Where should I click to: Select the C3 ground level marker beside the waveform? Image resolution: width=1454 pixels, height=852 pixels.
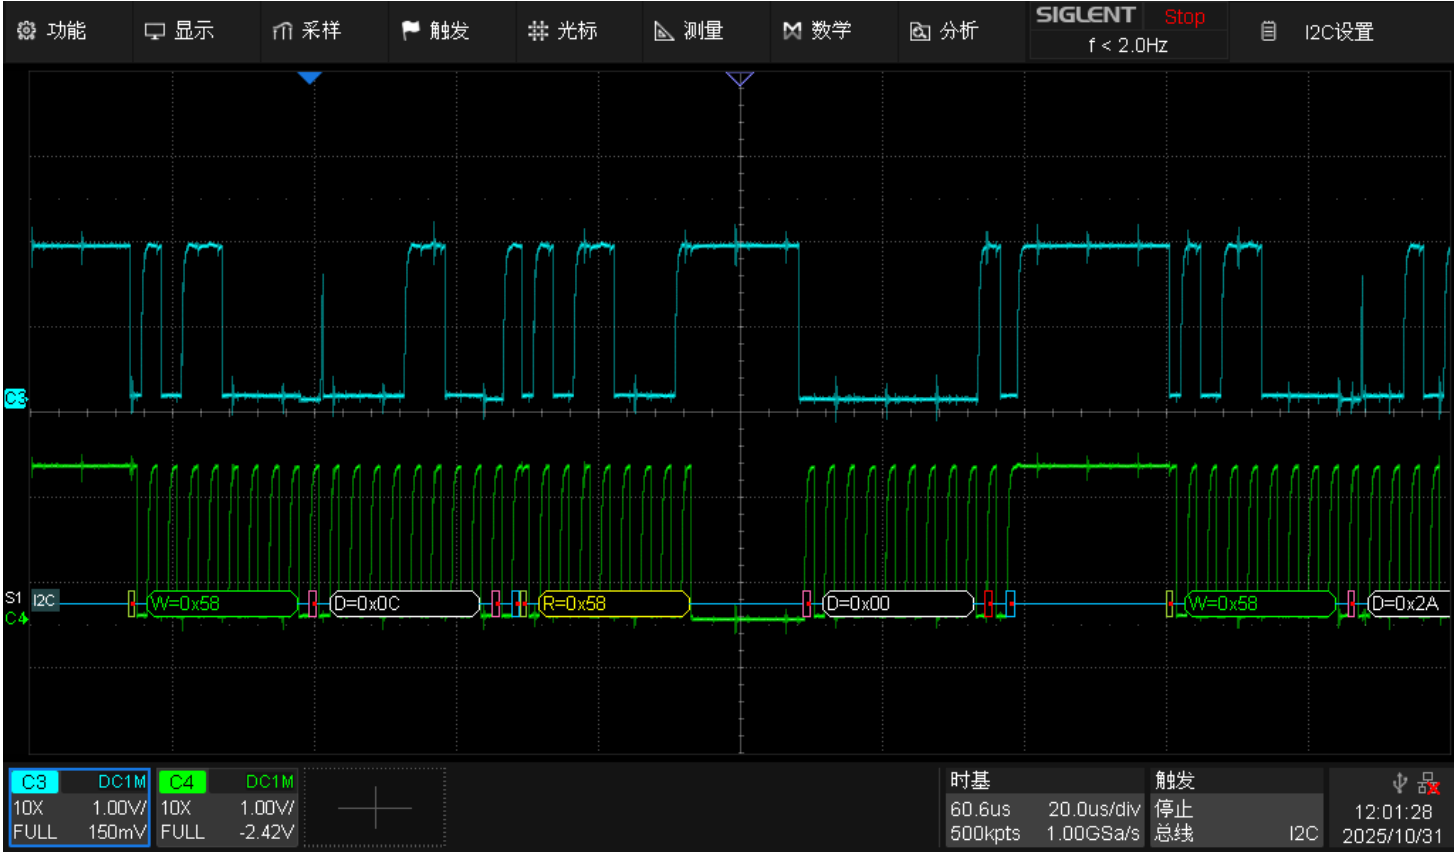(15, 398)
